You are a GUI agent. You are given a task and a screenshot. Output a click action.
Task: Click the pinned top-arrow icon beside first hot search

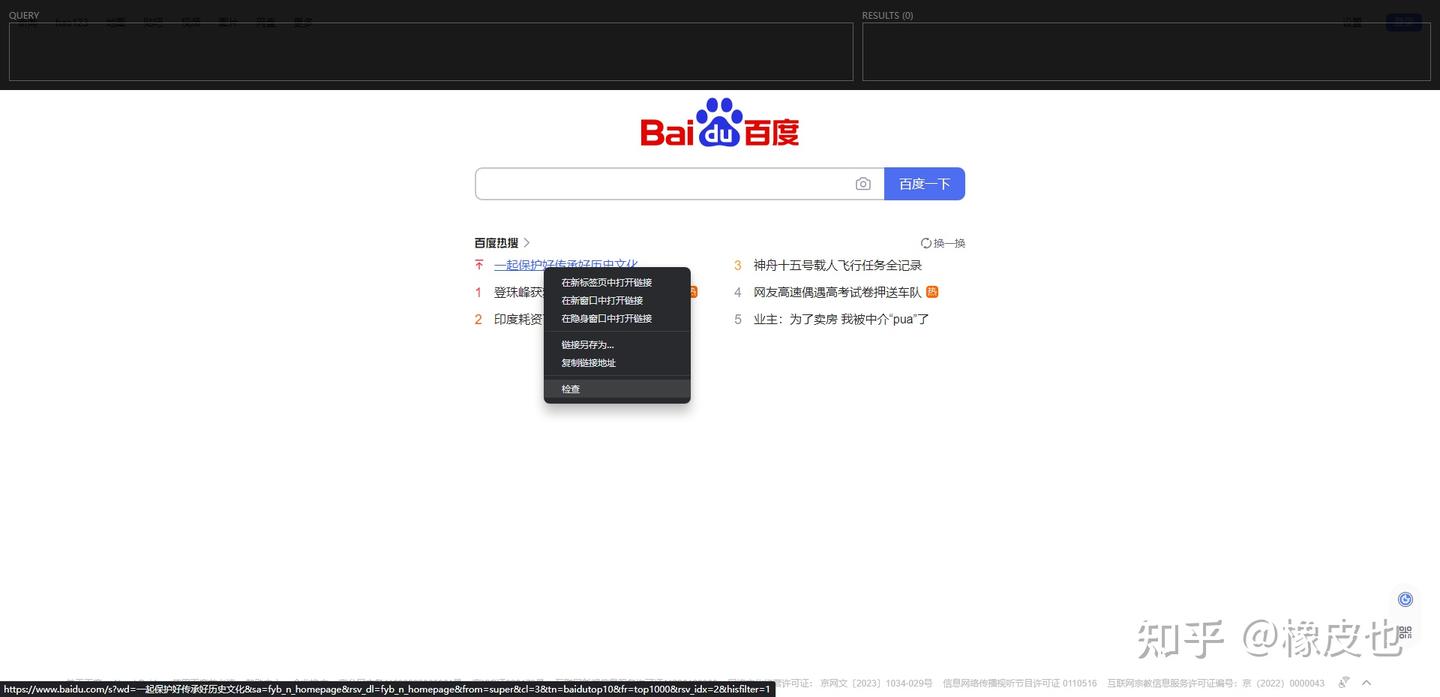[x=479, y=265]
